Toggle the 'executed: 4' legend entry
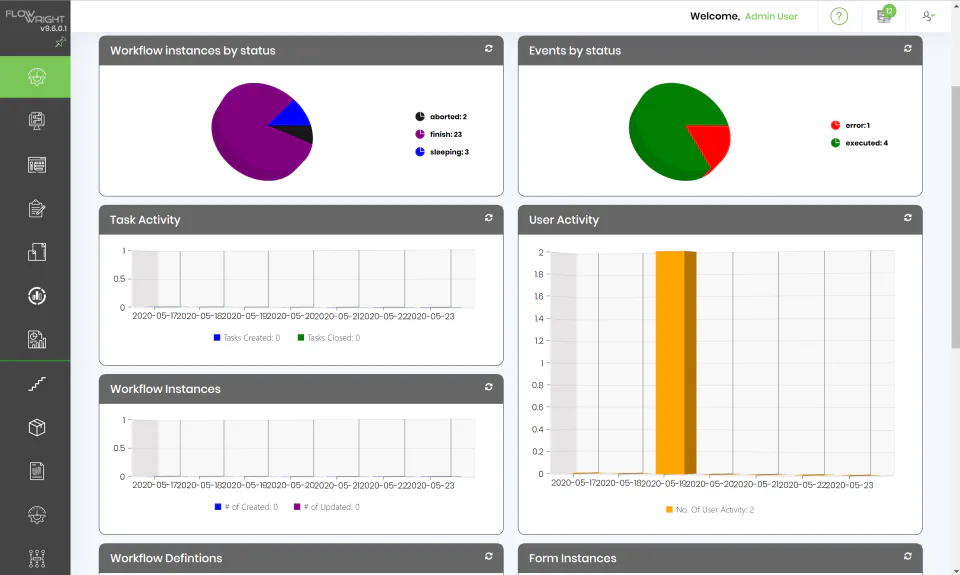Viewport: 960px width, 575px height. point(859,143)
